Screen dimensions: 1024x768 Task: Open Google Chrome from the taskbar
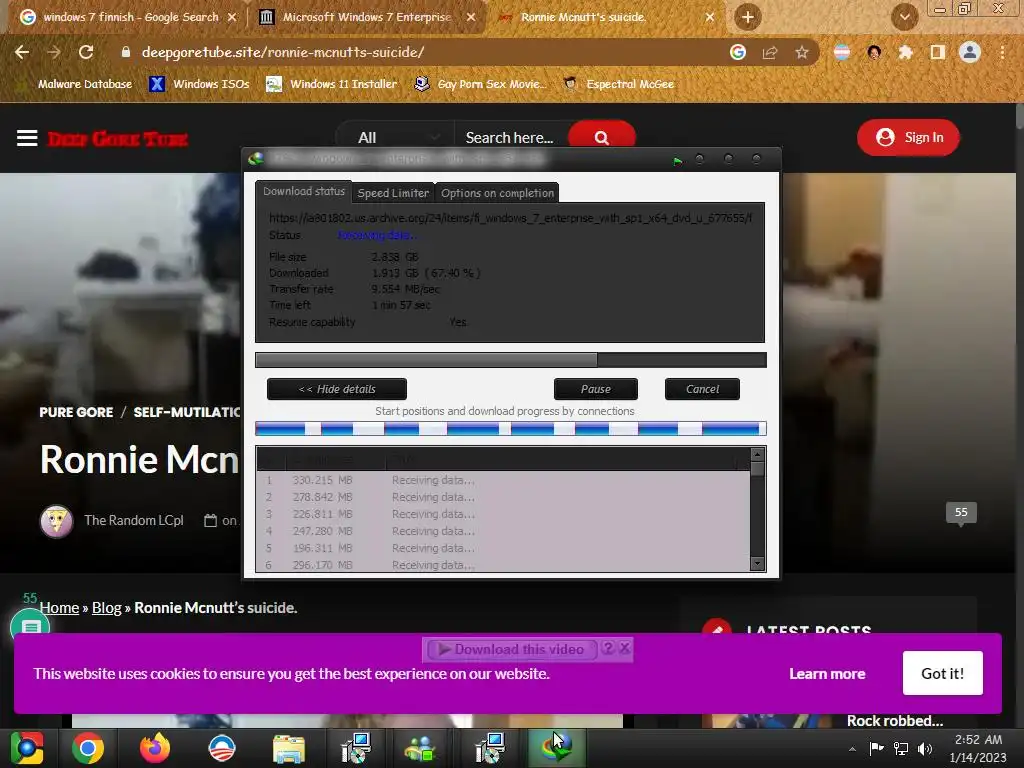coord(88,748)
